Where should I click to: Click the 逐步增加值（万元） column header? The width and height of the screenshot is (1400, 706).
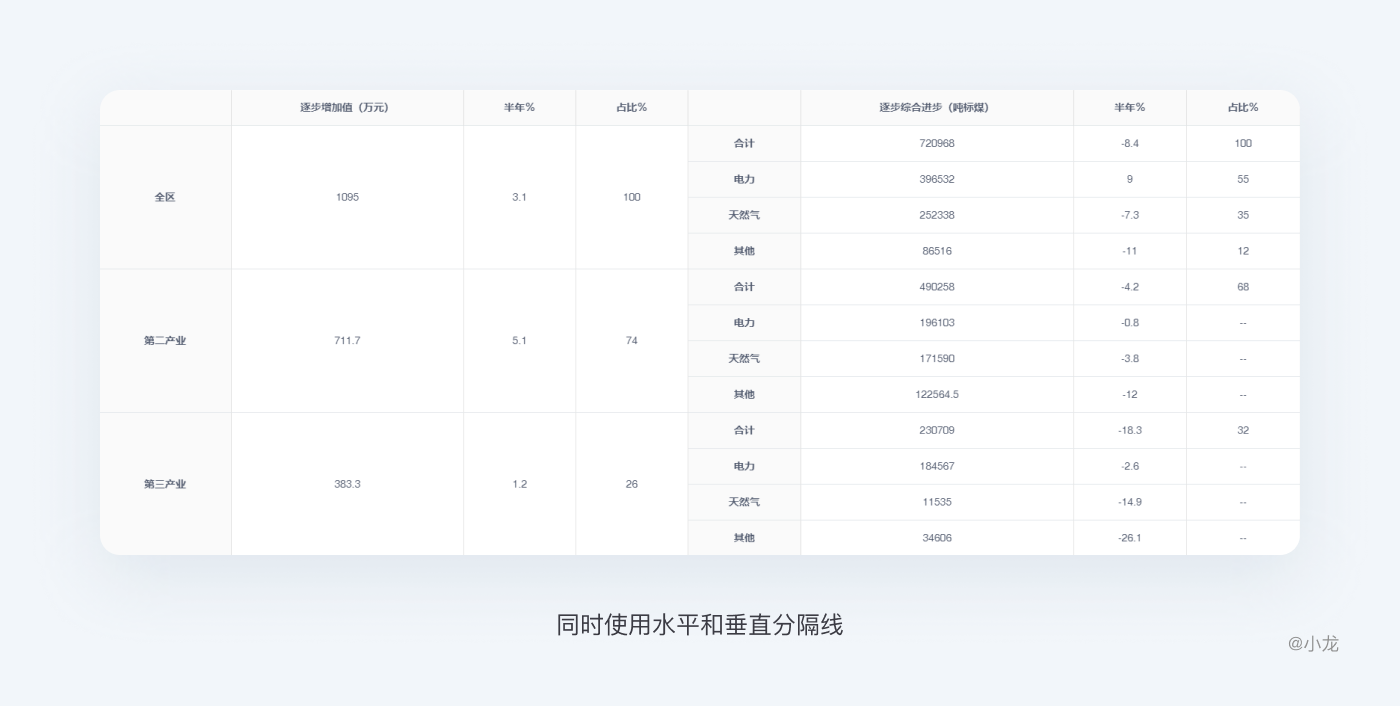click(x=346, y=107)
